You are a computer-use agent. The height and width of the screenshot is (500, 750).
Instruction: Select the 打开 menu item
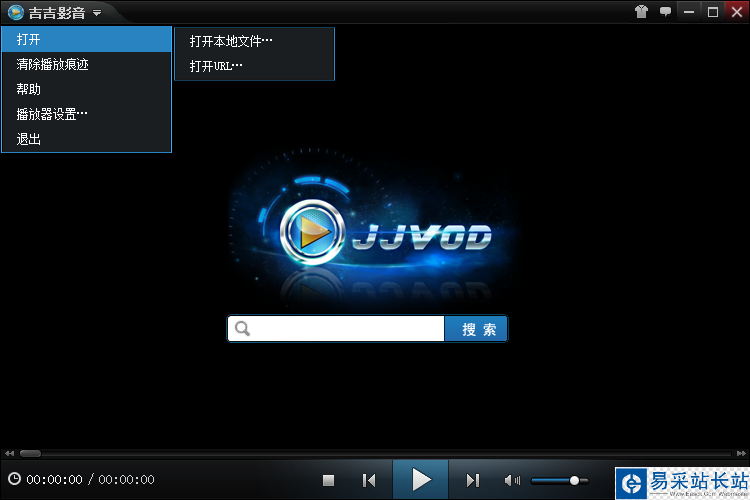point(87,39)
